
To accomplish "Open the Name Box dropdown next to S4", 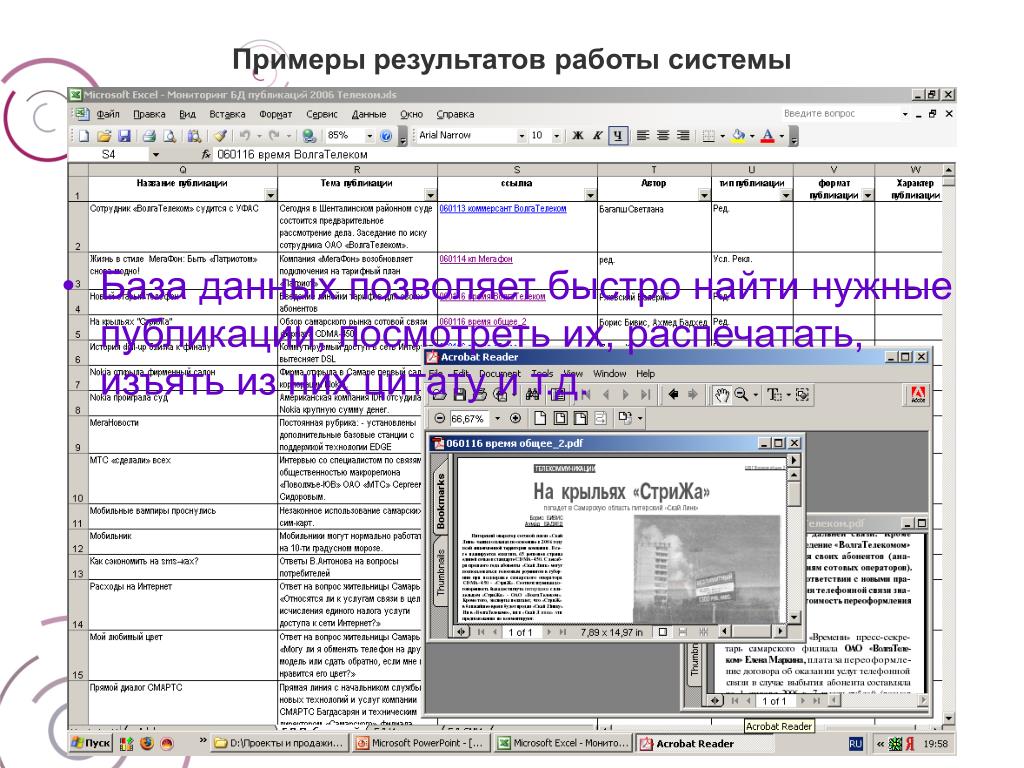I will (x=155, y=155).
